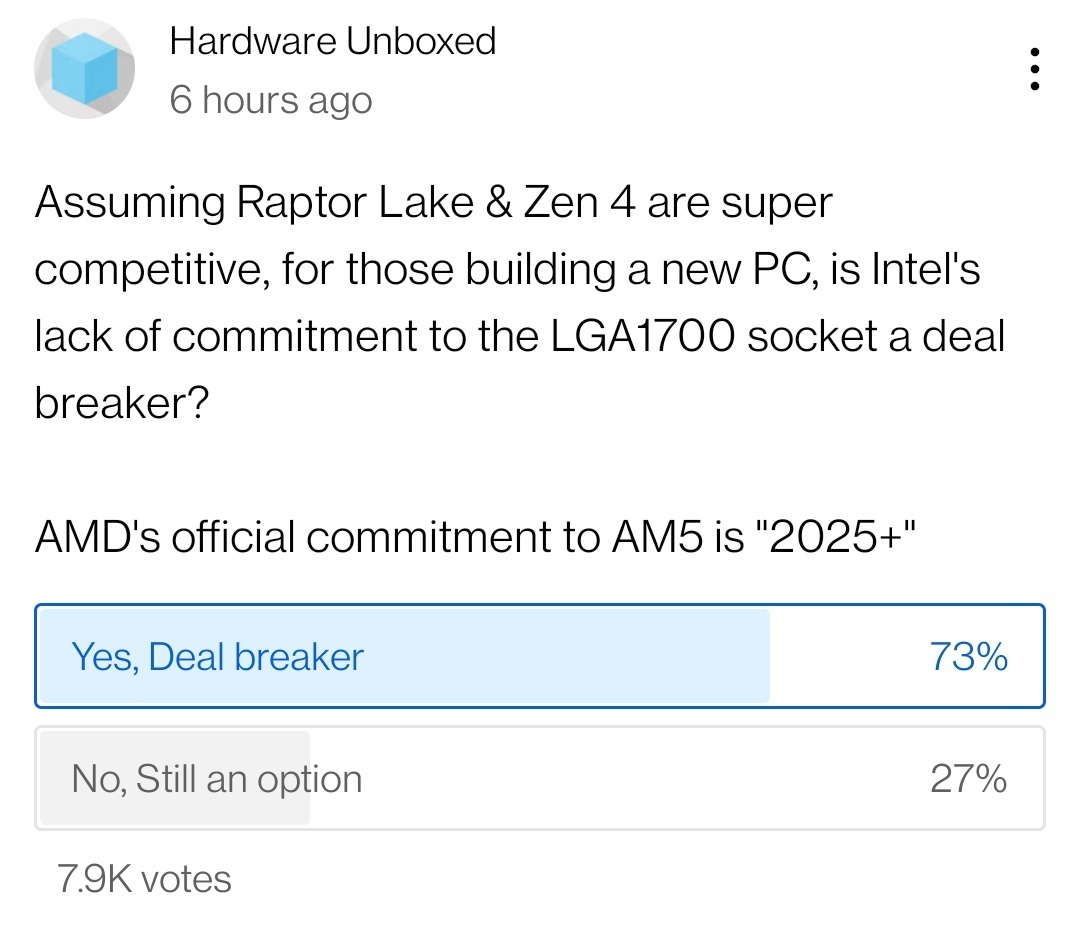Click the empty area right of the No bar
1080x931 pixels.
tap(620, 778)
